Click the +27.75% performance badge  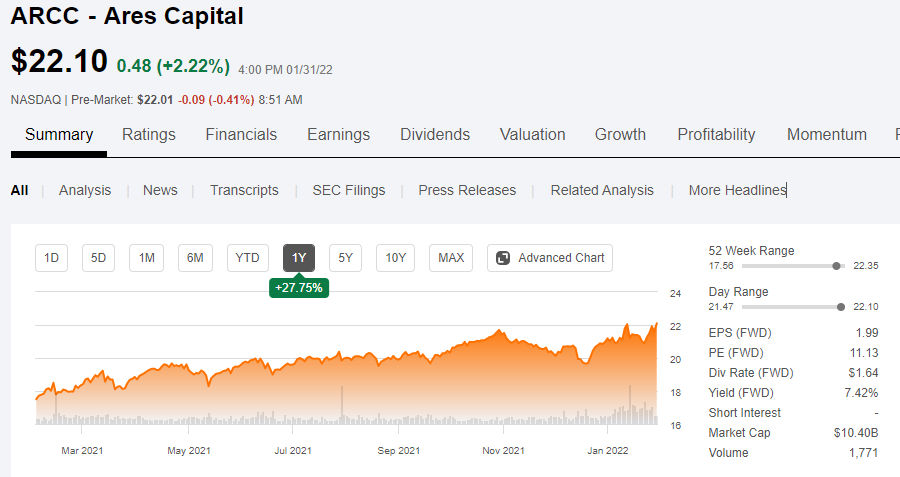299,288
